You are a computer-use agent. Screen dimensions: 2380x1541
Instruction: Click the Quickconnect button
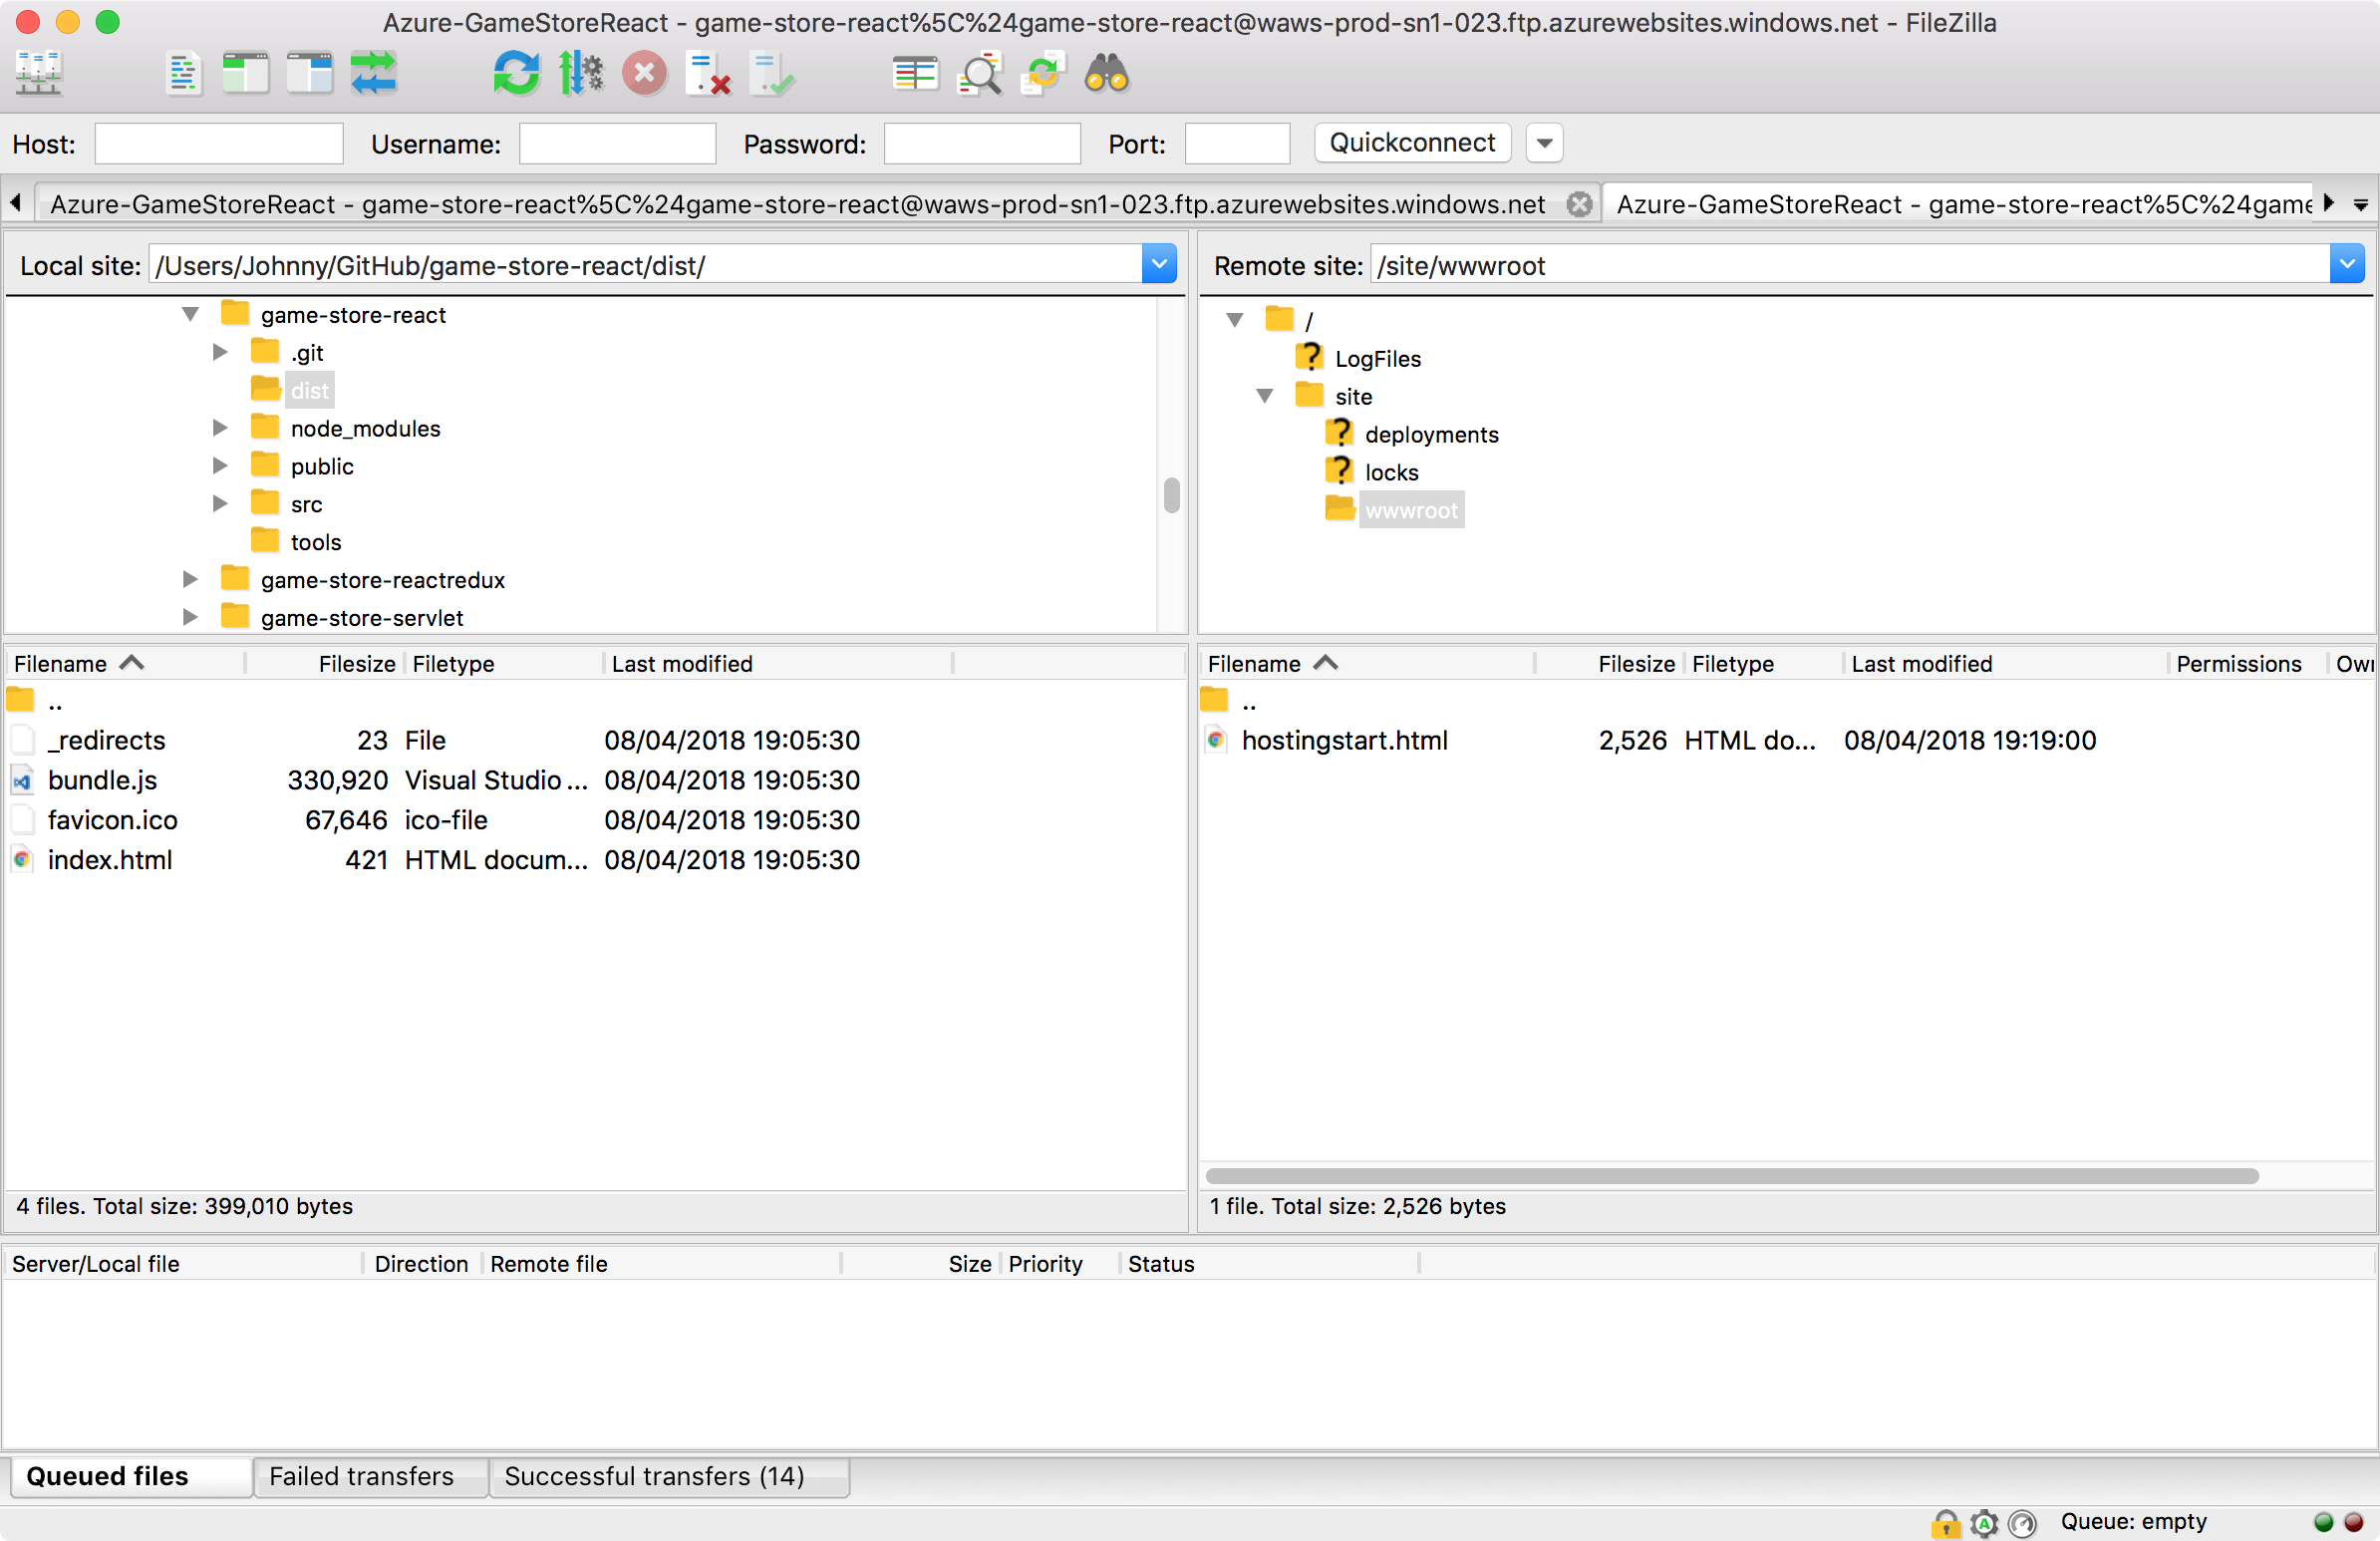[x=1412, y=143]
